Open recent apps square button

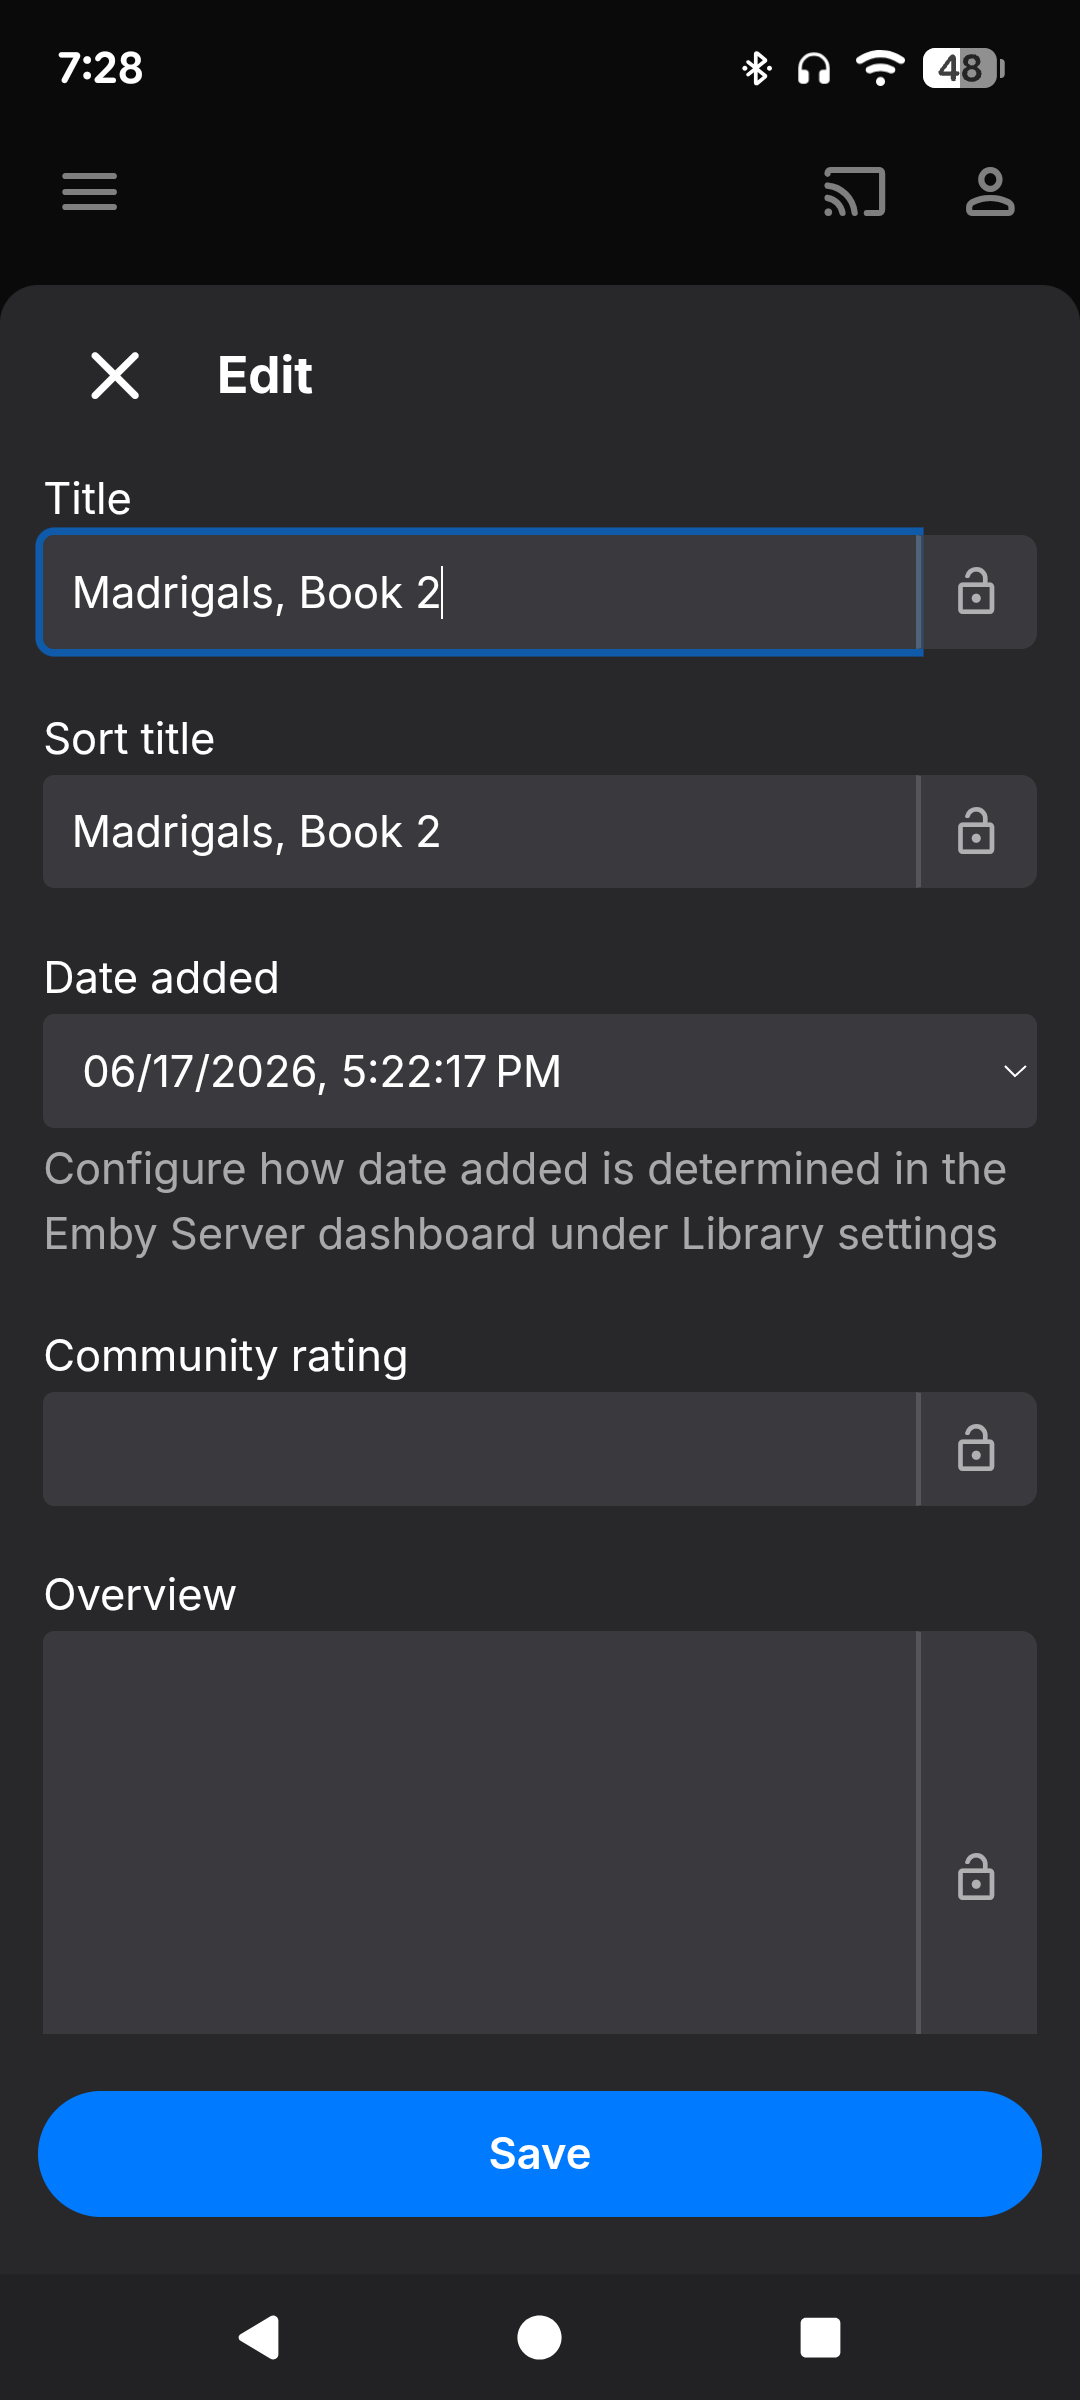[x=820, y=2337]
